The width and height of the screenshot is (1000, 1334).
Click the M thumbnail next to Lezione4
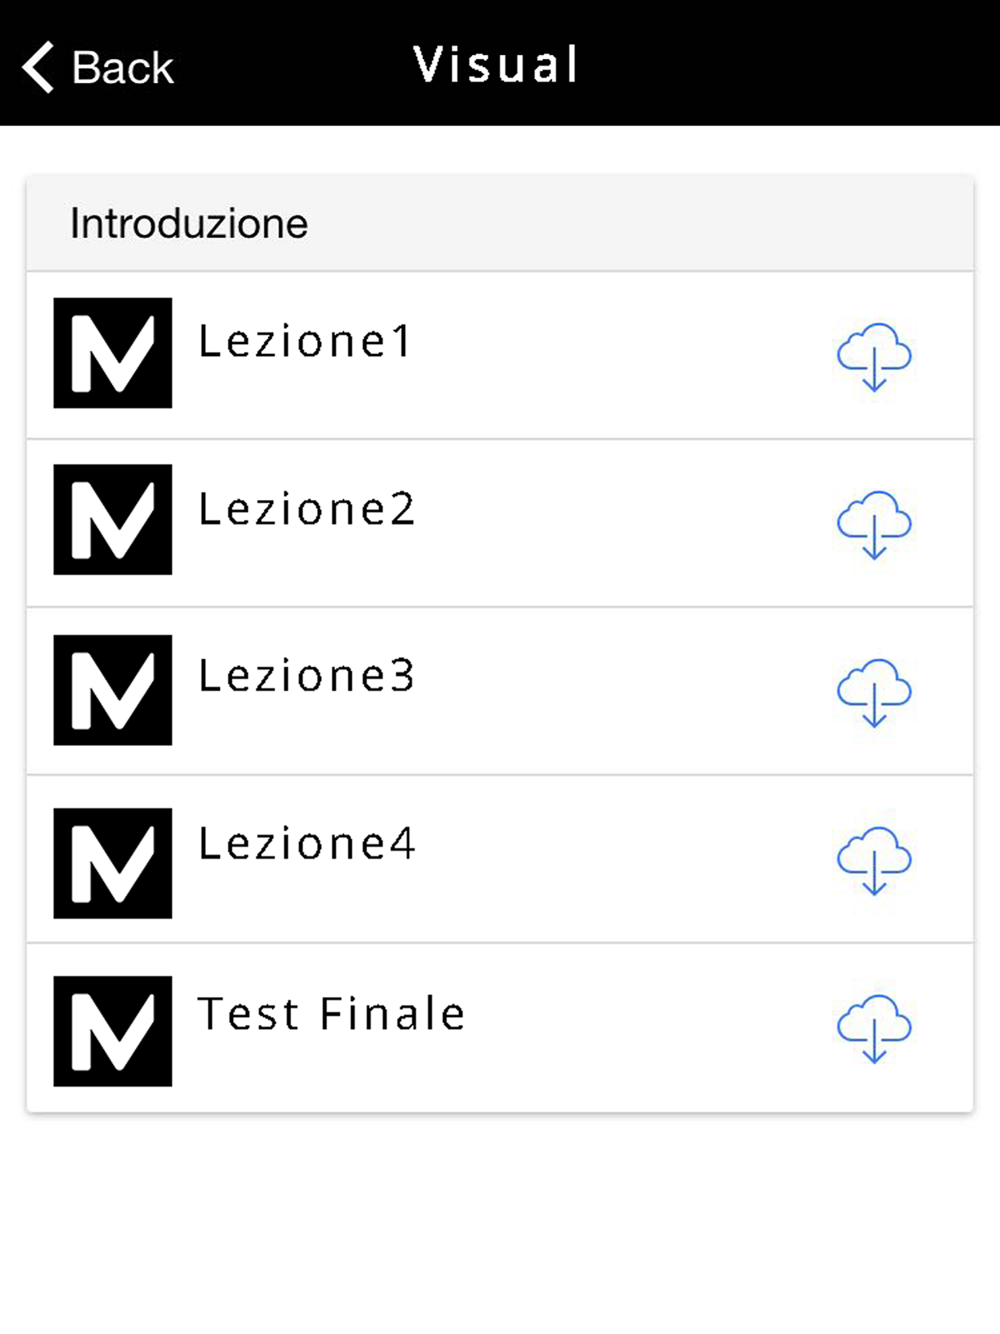[113, 863]
